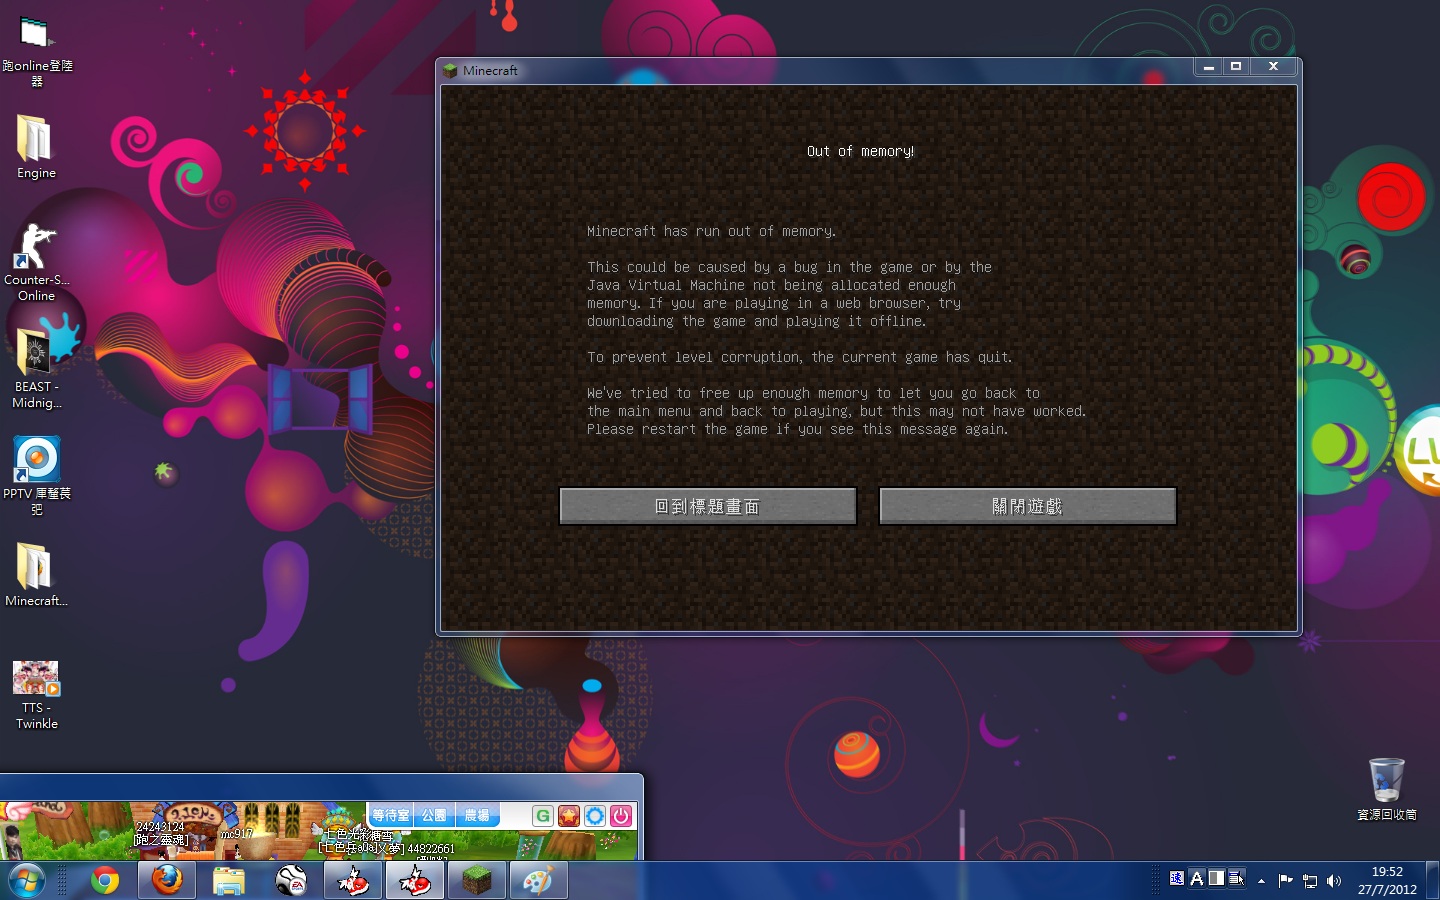Click the 速 input method icon
The image size is (1440, 900).
[x=1177, y=878]
